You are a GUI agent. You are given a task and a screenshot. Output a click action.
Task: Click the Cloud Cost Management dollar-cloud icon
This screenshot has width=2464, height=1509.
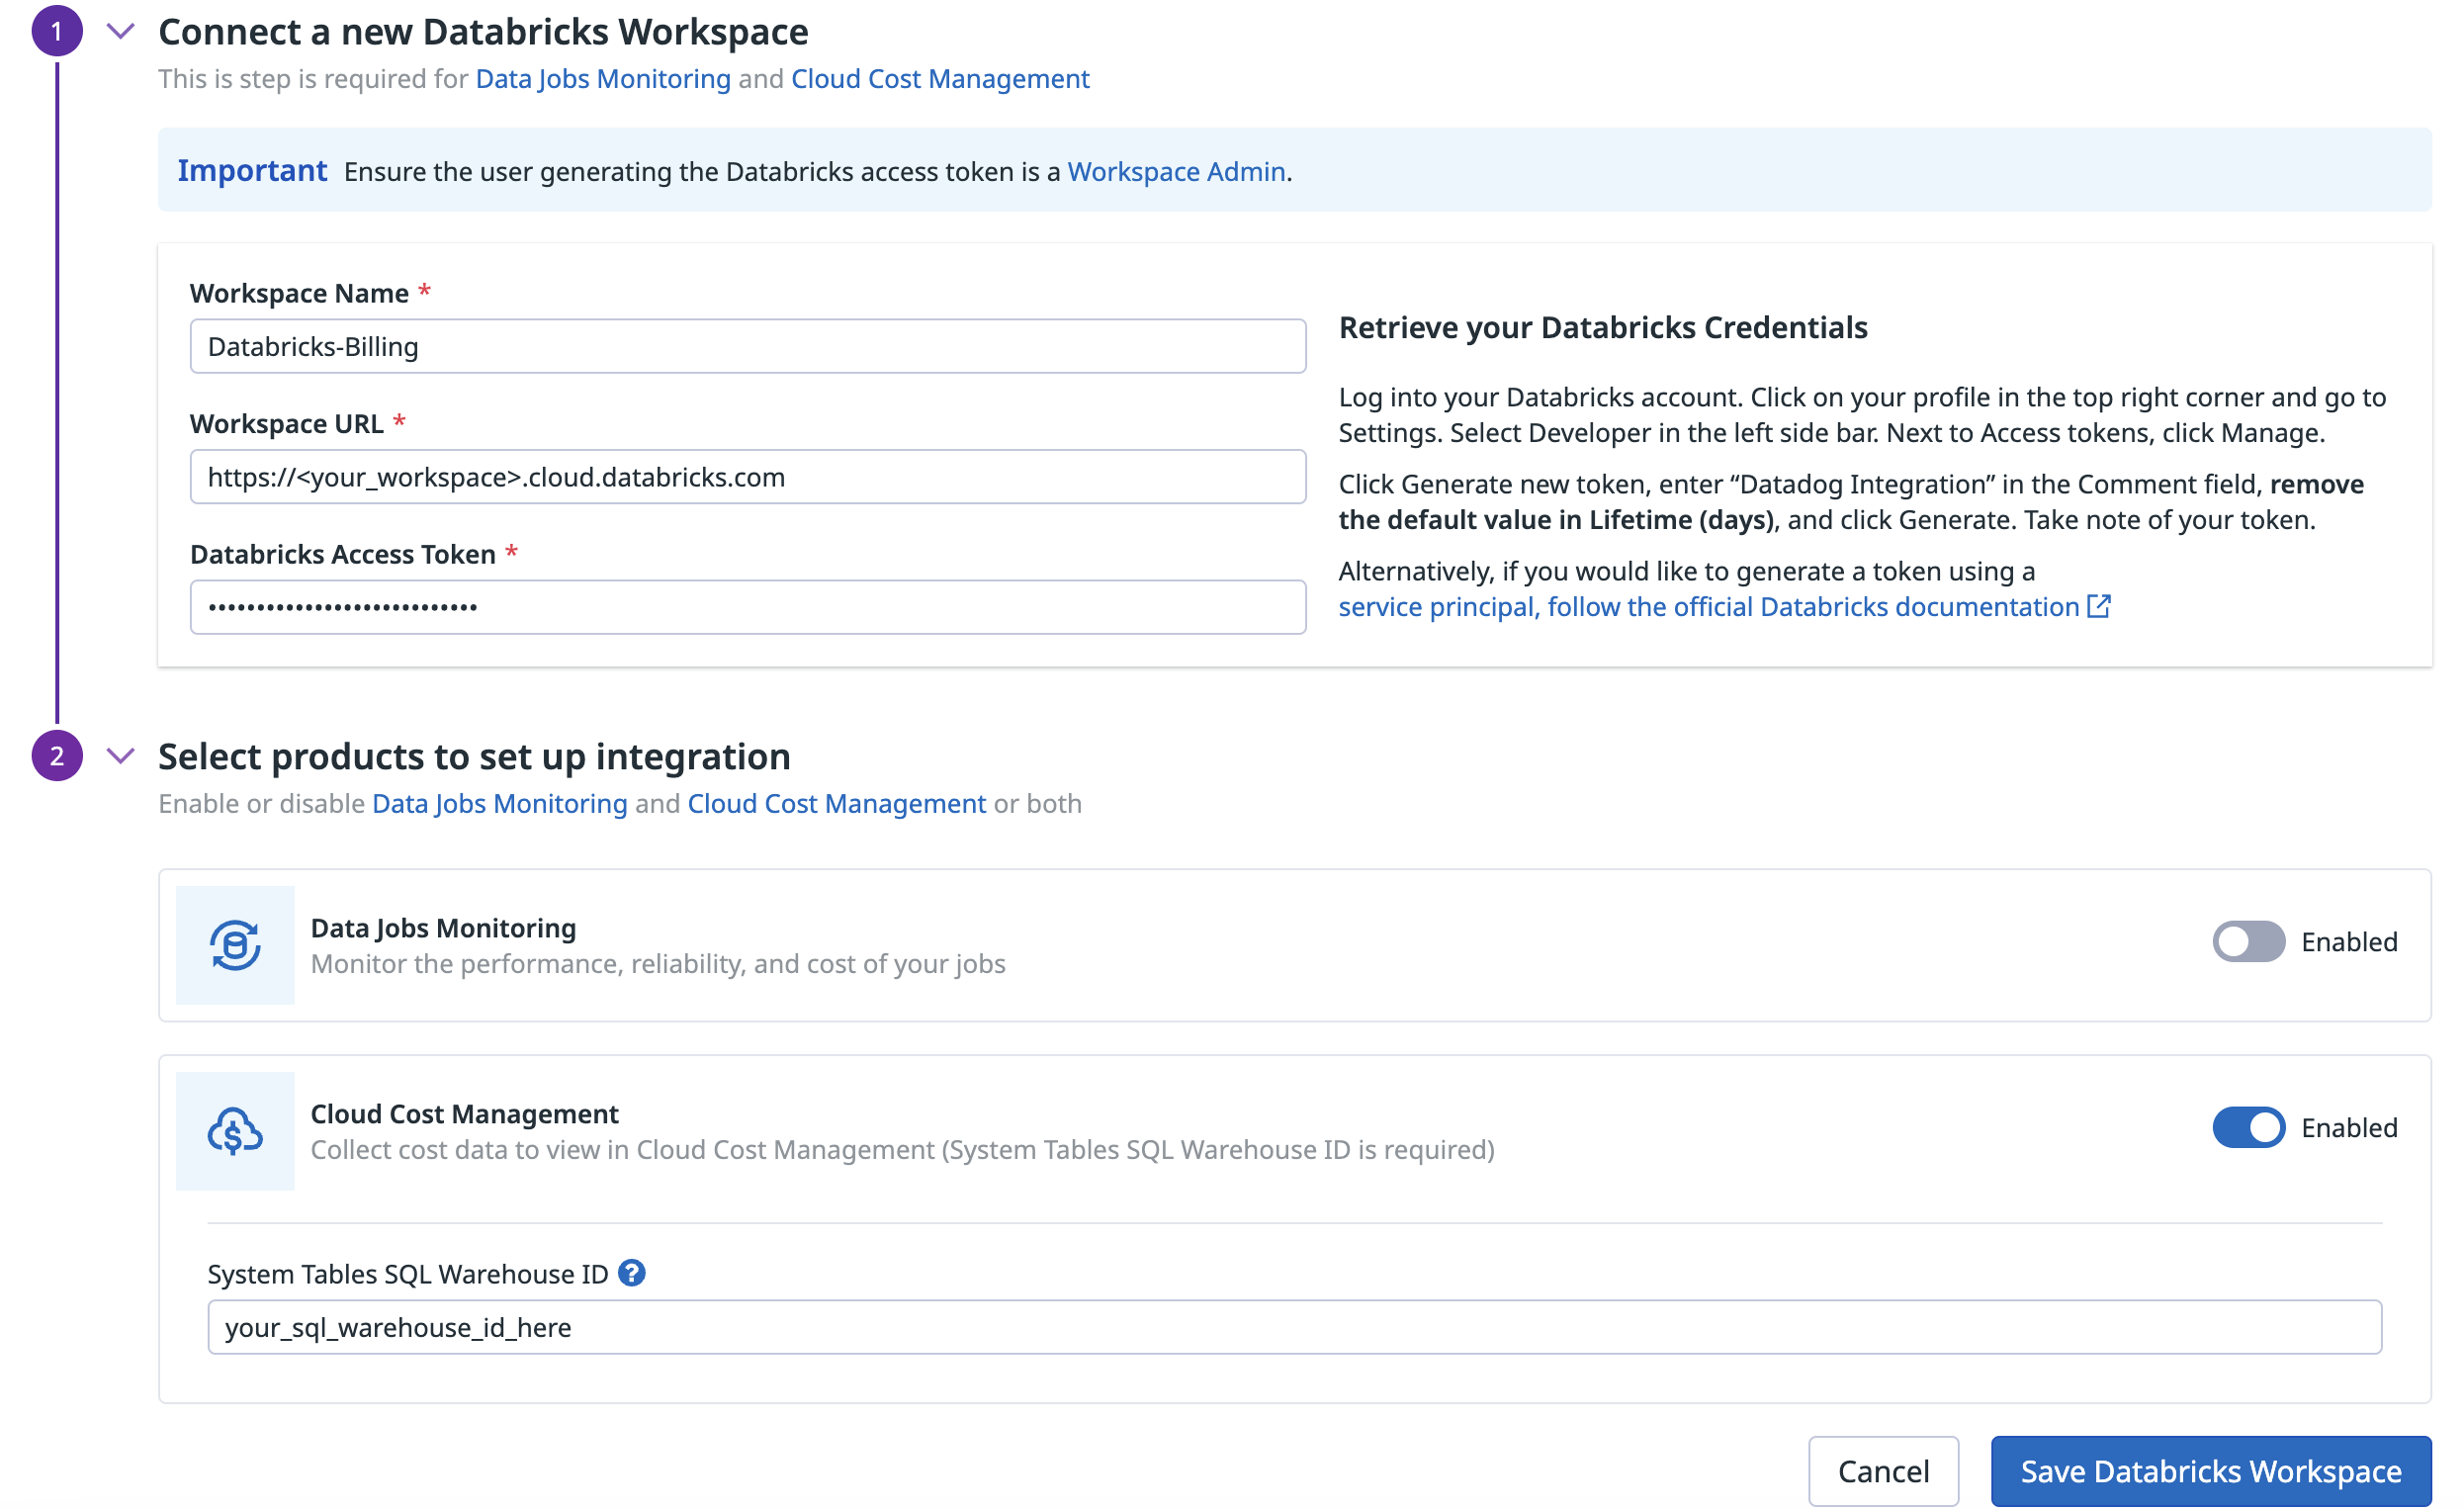click(235, 1131)
